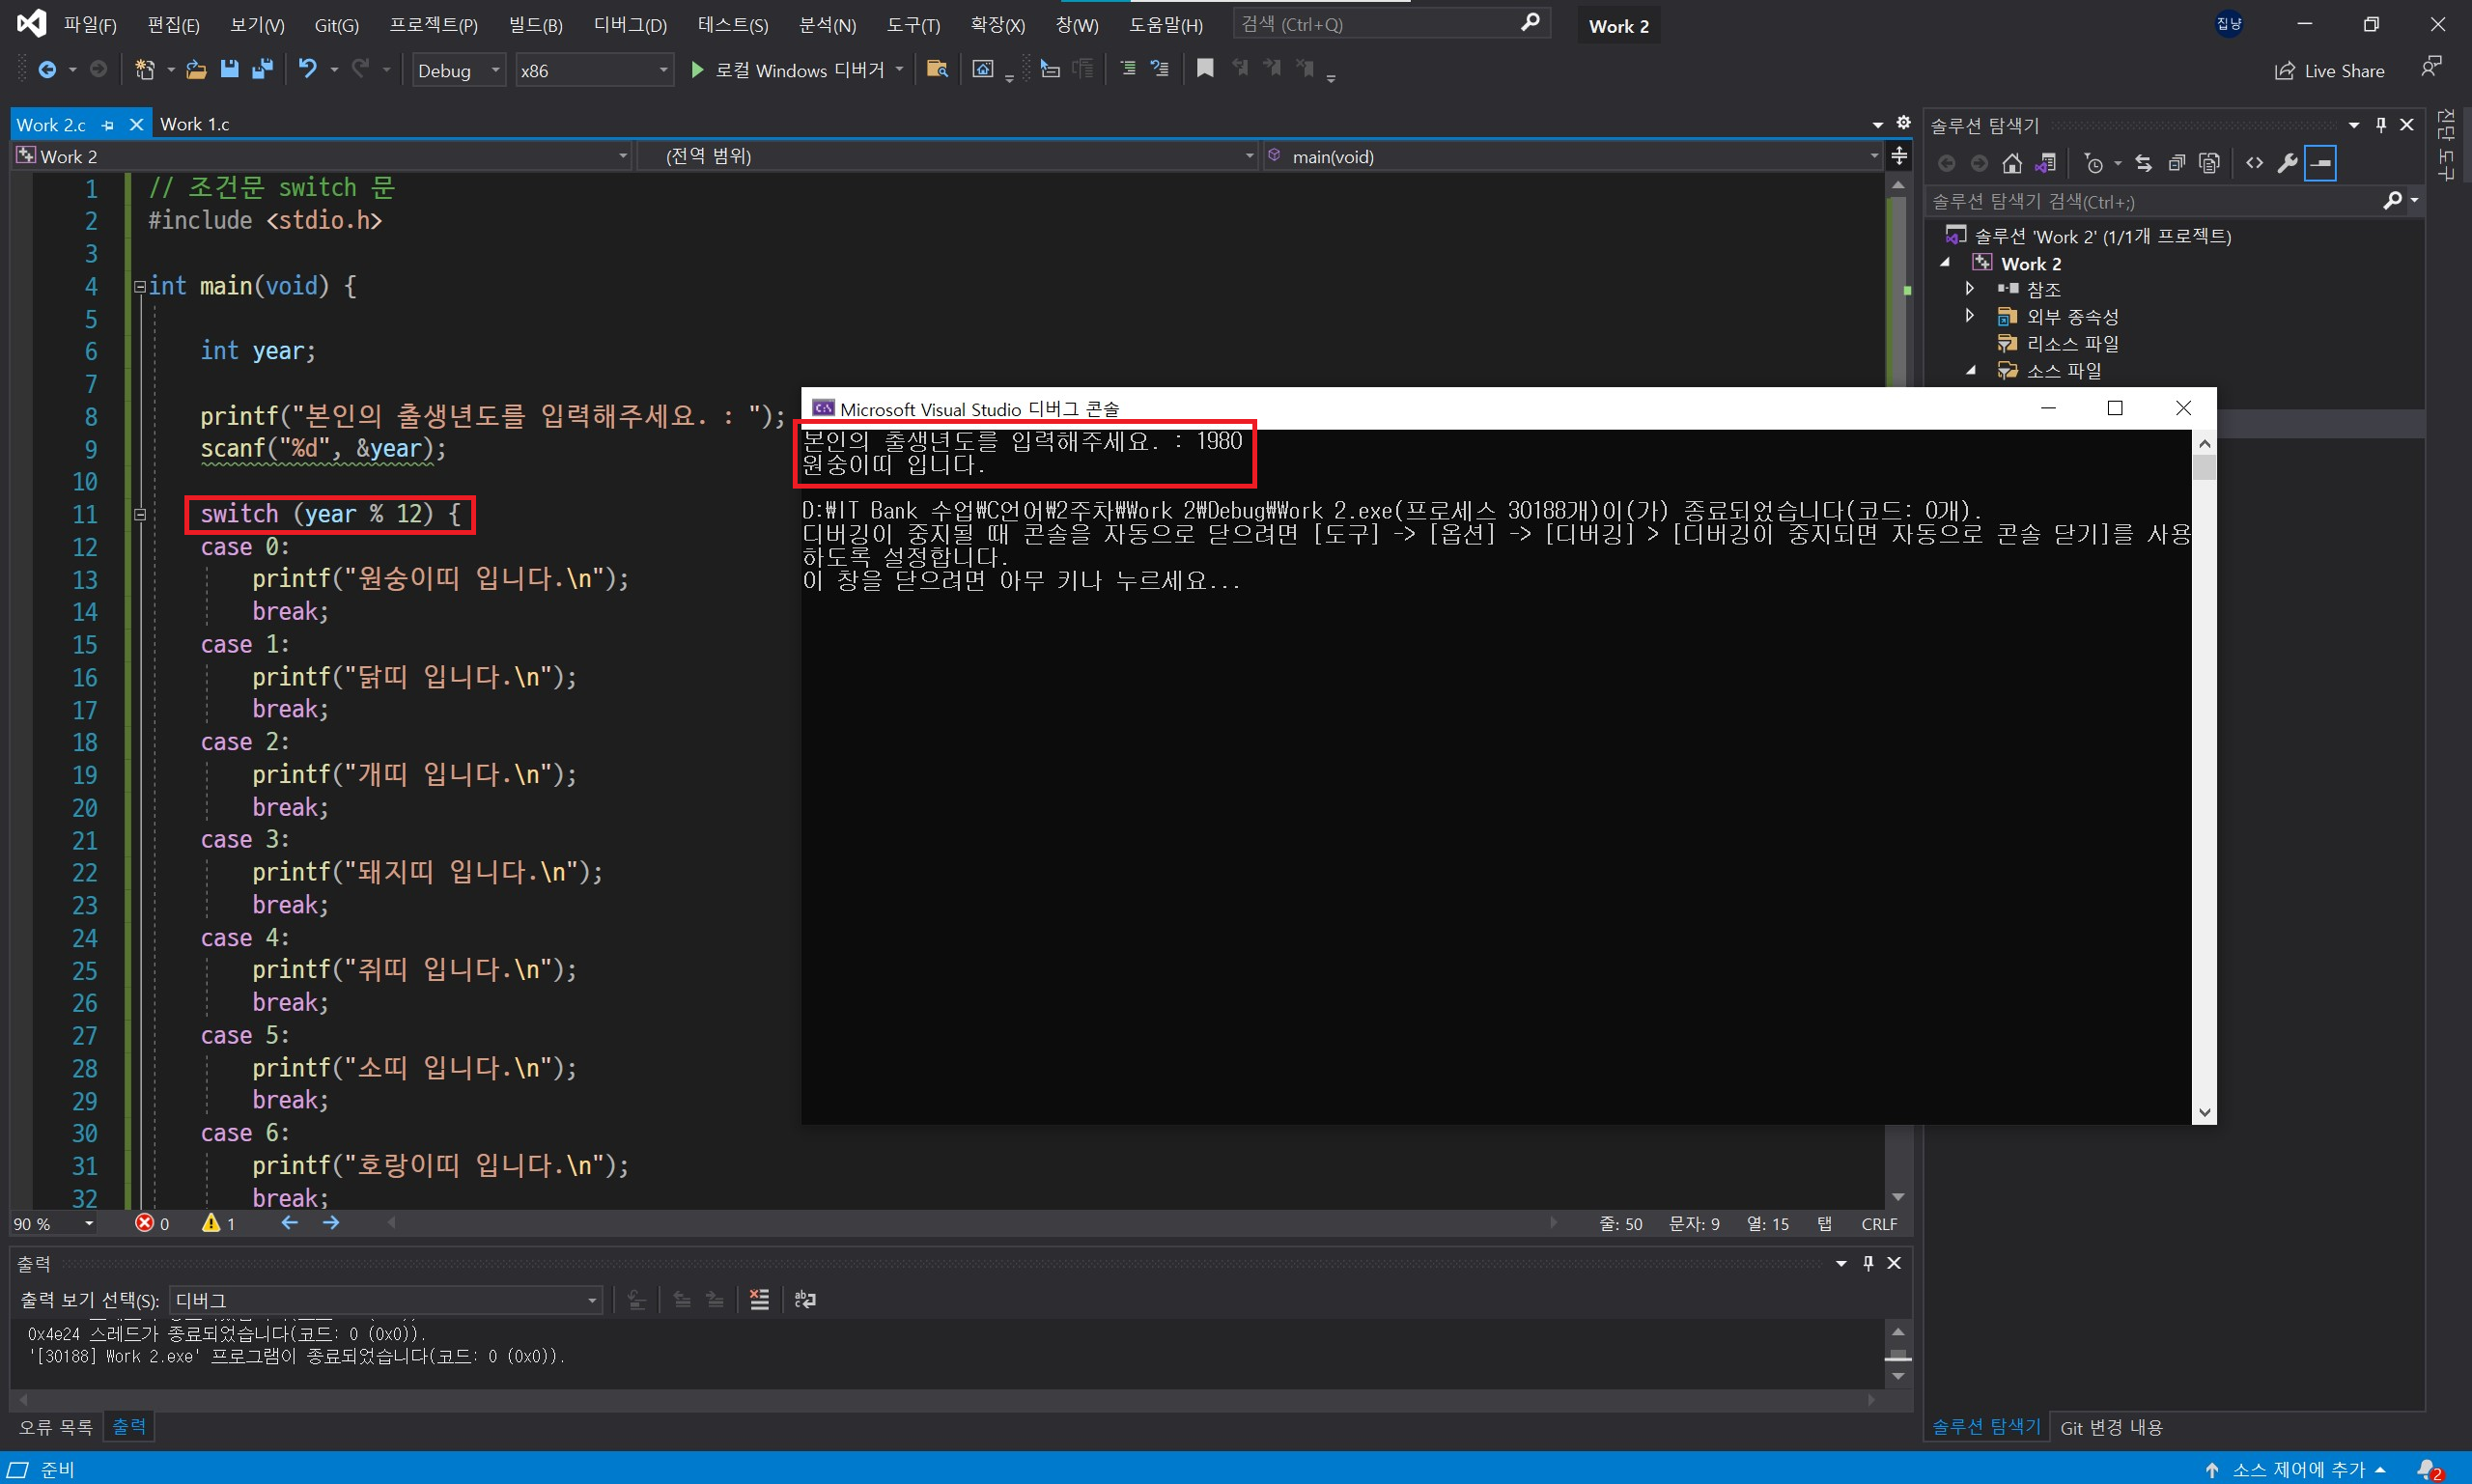Screen dimensions: 2472x1484
Task: Click the debug console vertical scrollbar
Action: tap(2204, 780)
